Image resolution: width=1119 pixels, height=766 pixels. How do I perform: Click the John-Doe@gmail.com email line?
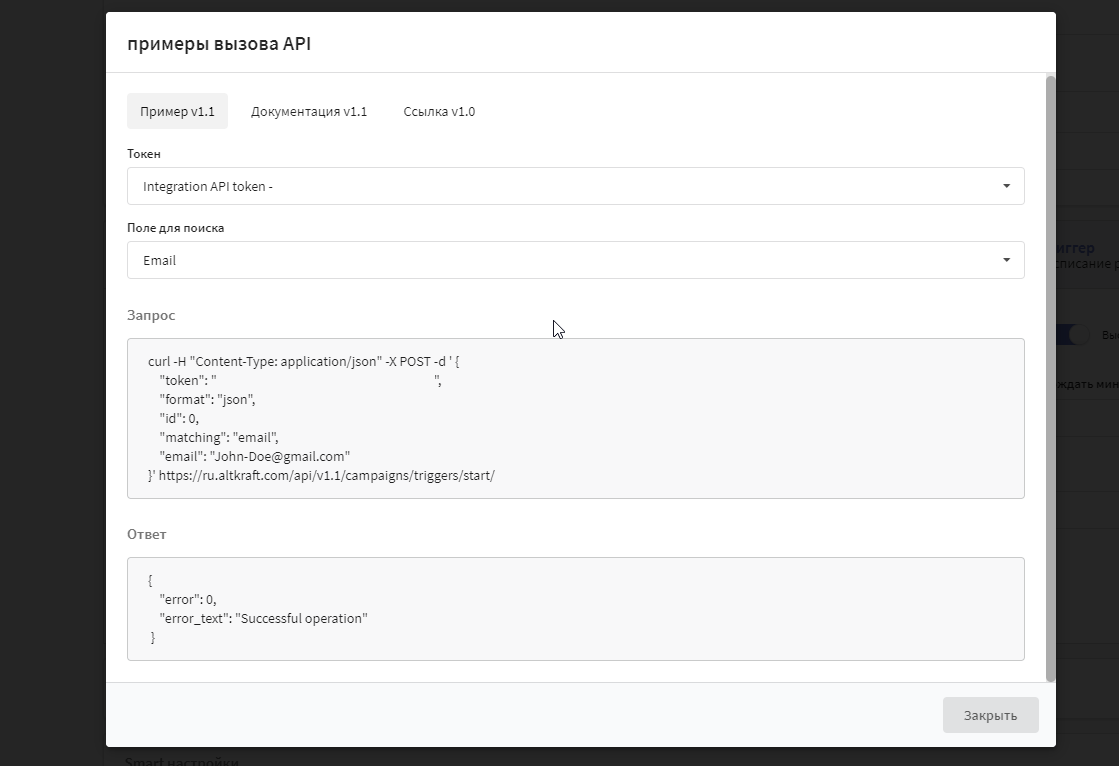coord(254,456)
